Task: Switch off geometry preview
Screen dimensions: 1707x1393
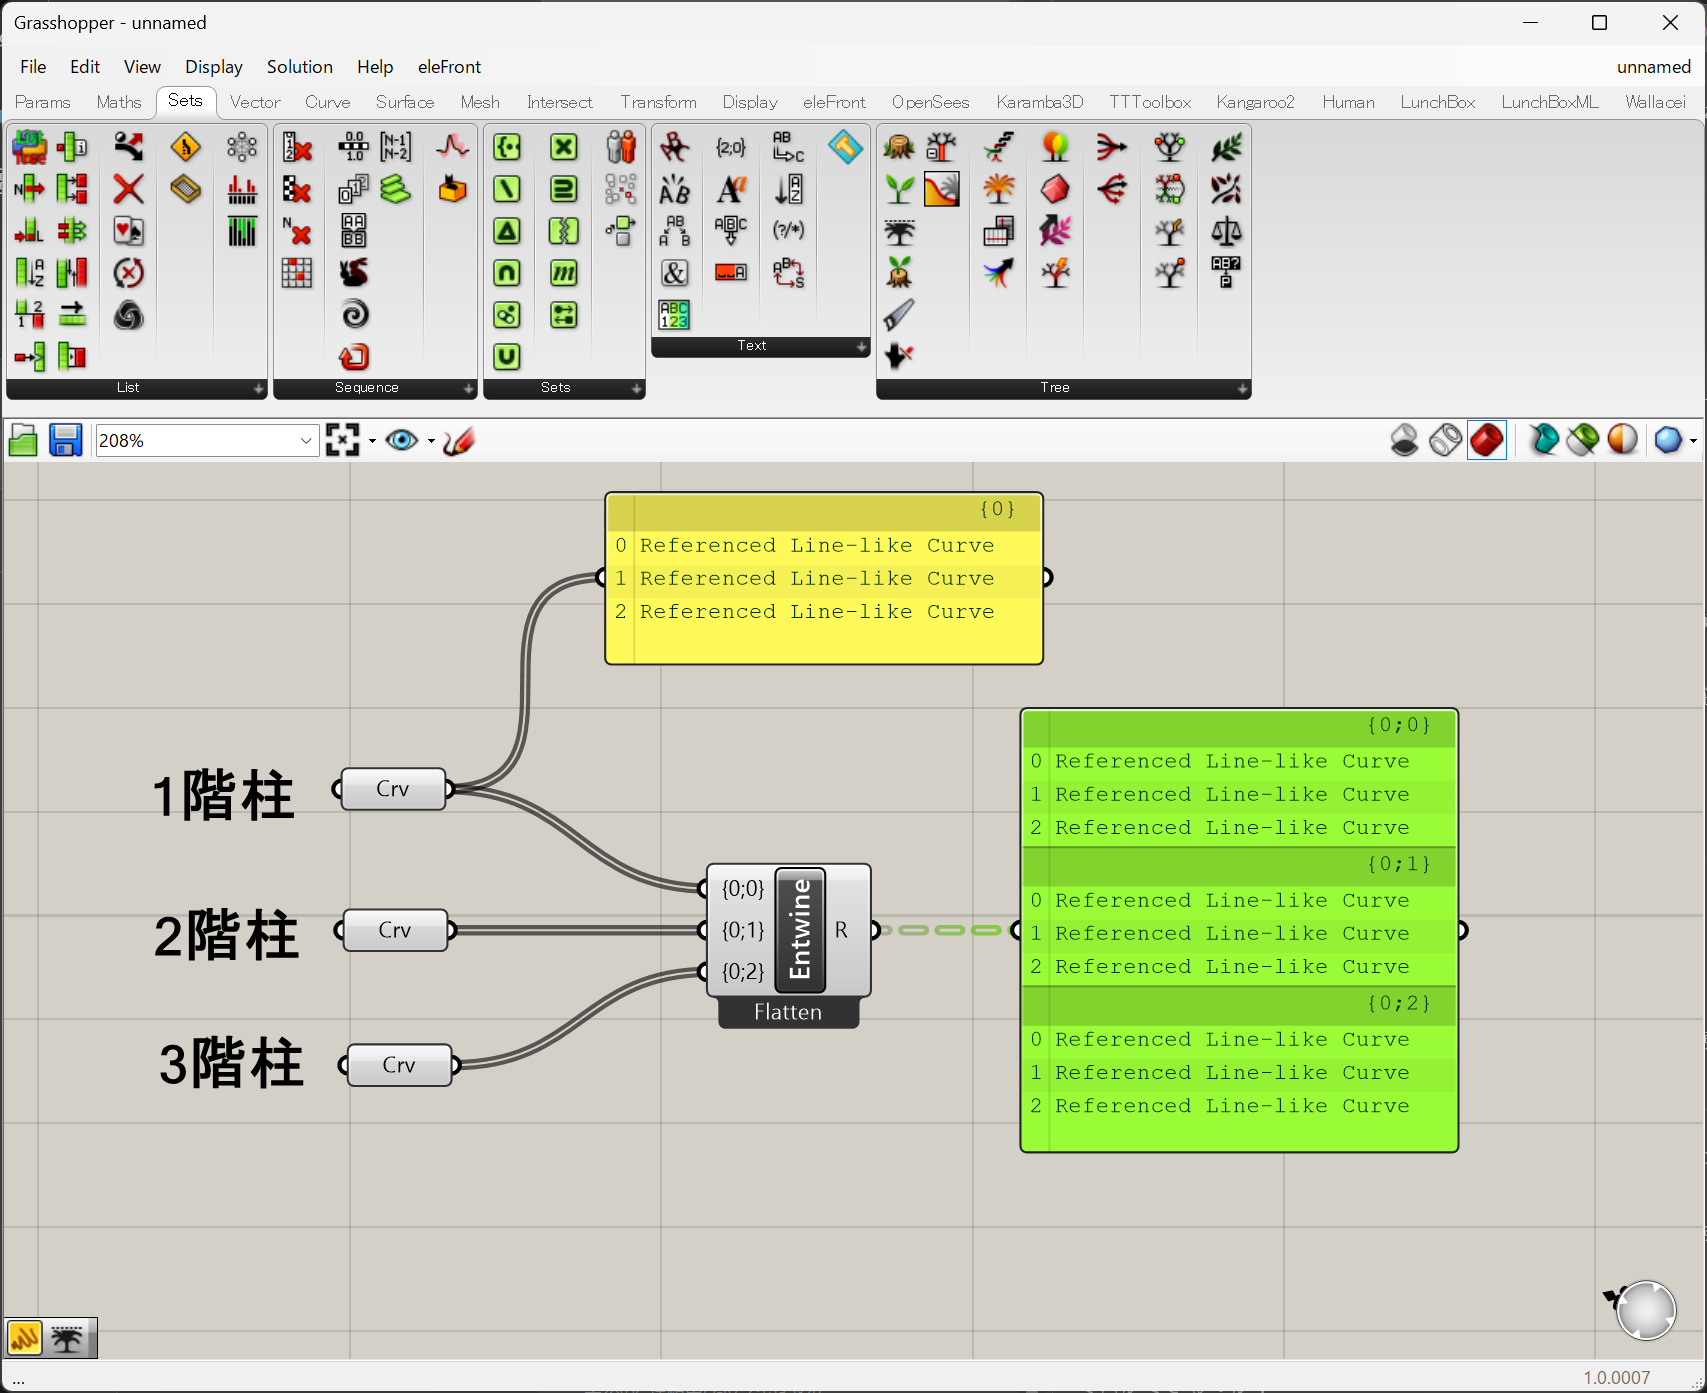Action: click(1404, 440)
